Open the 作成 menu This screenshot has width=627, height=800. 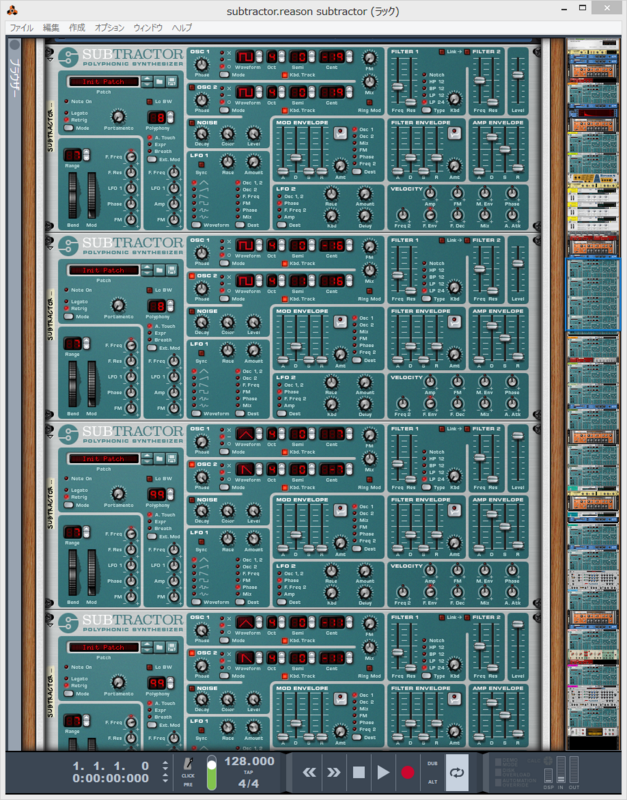tap(77, 28)
